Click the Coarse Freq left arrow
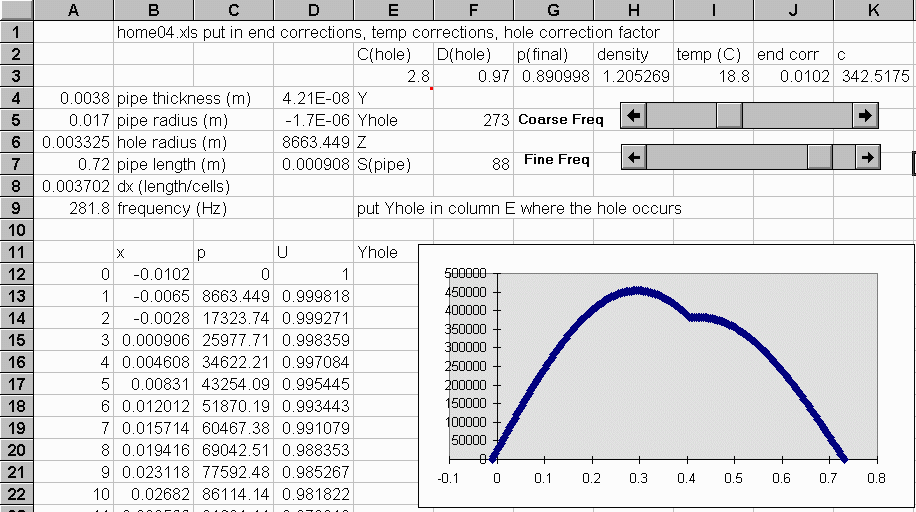Screen dimensions: 916x512 point(633,116)
